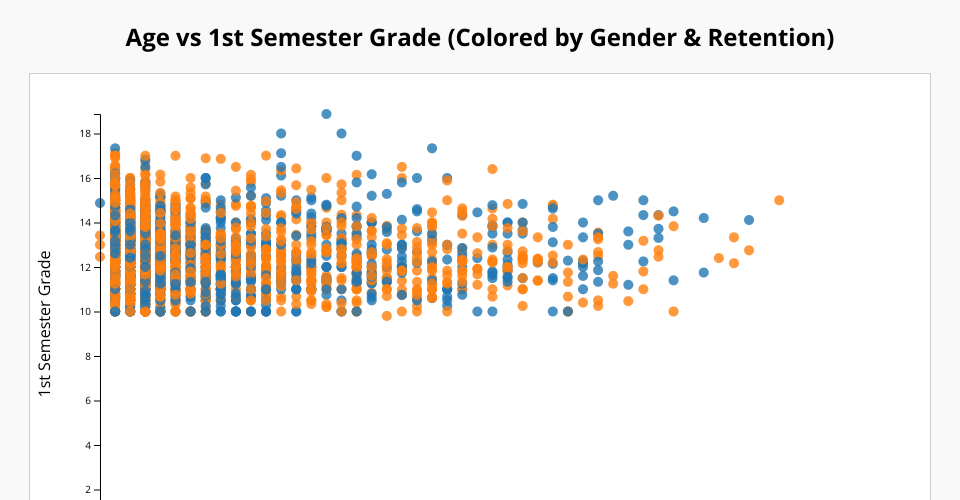Select the rightmost blue dot at grade 18
The image size is (960, 500).
[x=341, y=133]
